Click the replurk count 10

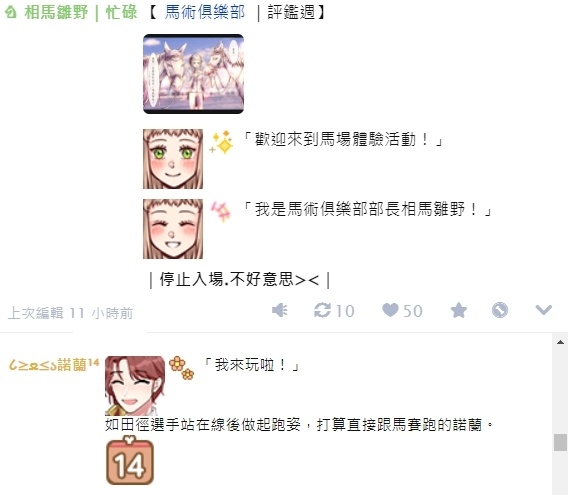(345, 311)
